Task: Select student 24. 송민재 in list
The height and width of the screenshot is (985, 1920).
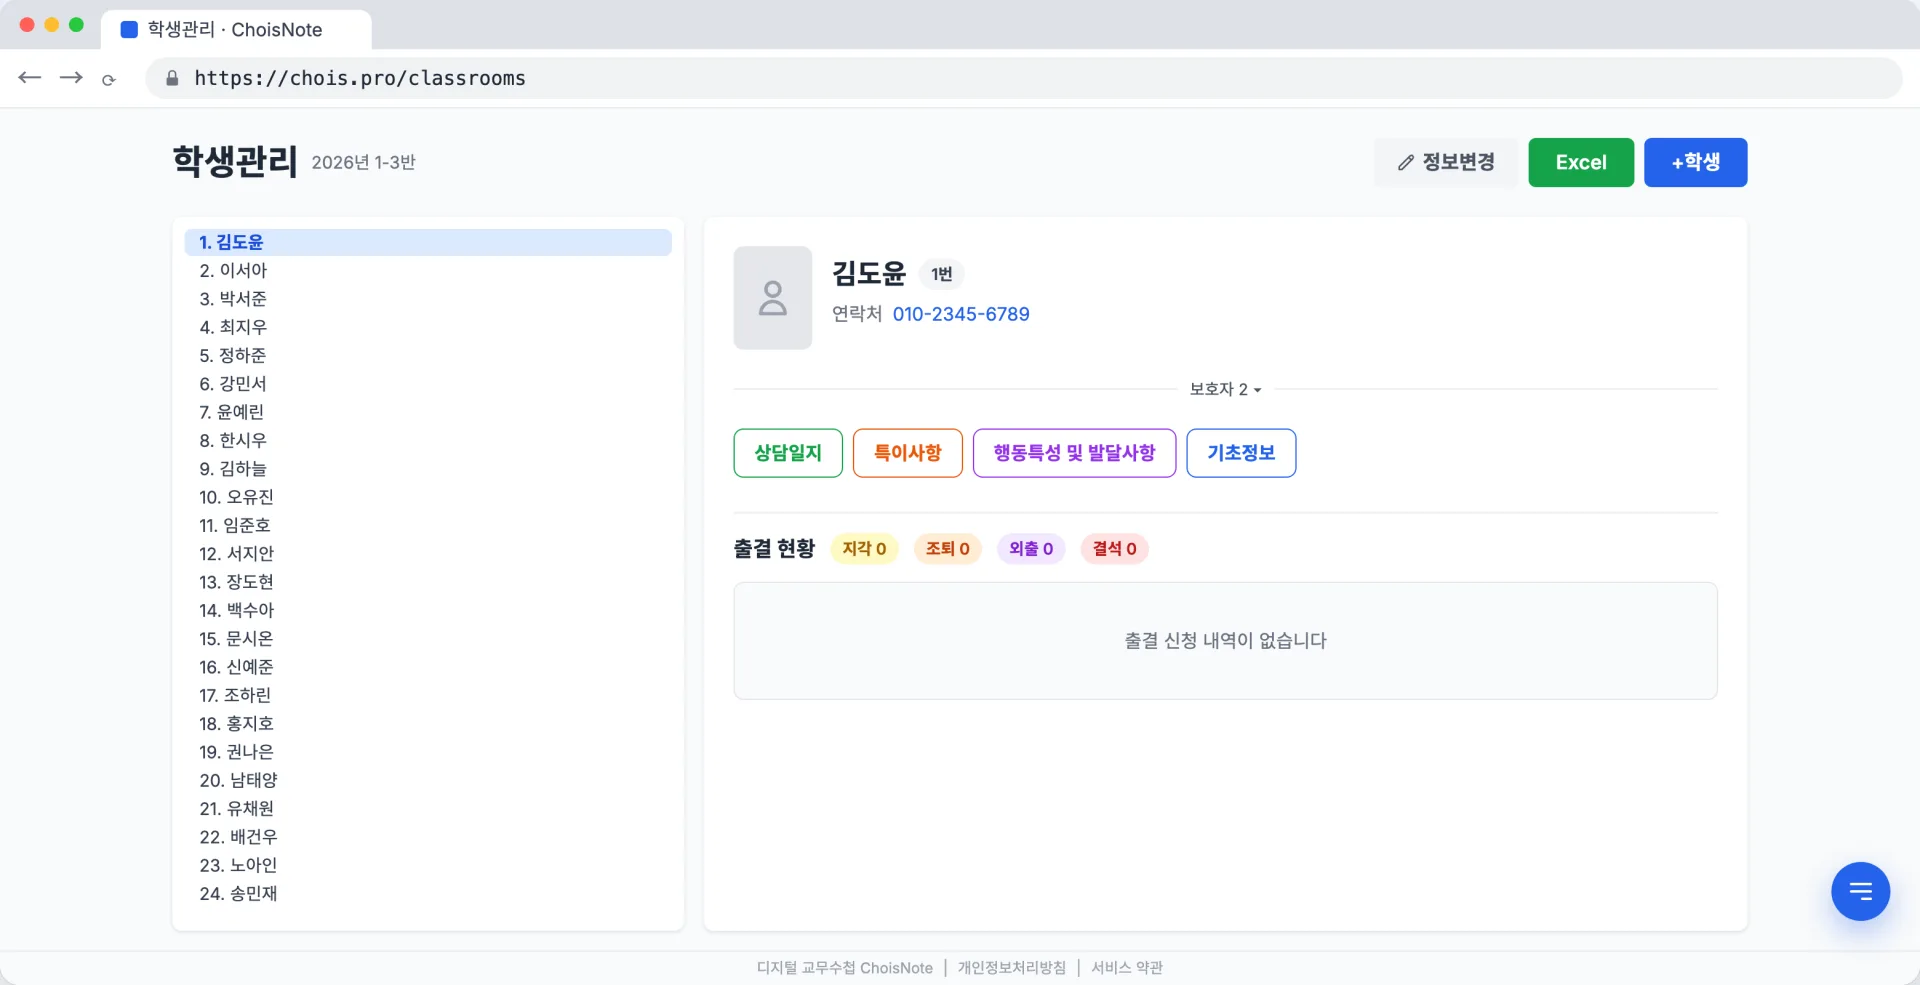Action: click(x=428, y=893)
